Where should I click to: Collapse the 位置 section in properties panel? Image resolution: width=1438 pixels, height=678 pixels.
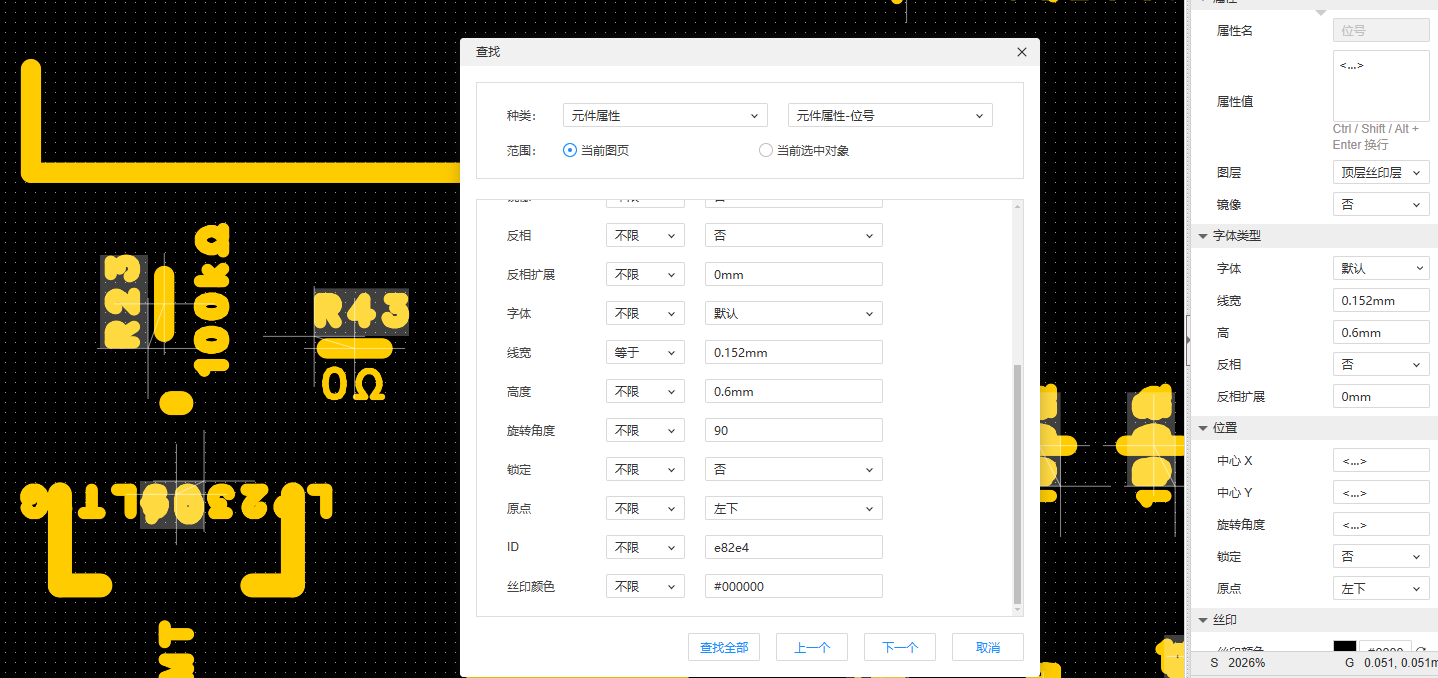point(1203,428)
